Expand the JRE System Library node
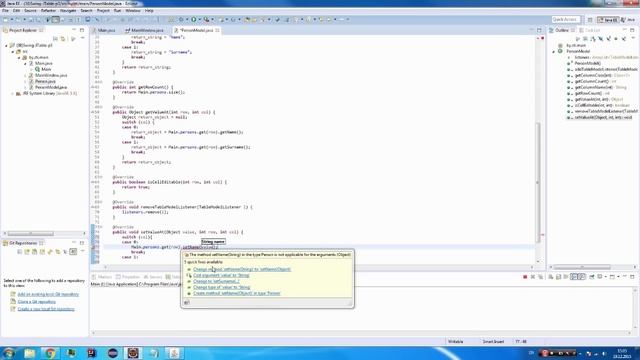The height and width of the screenshot is (360, 640). (13, 93)
